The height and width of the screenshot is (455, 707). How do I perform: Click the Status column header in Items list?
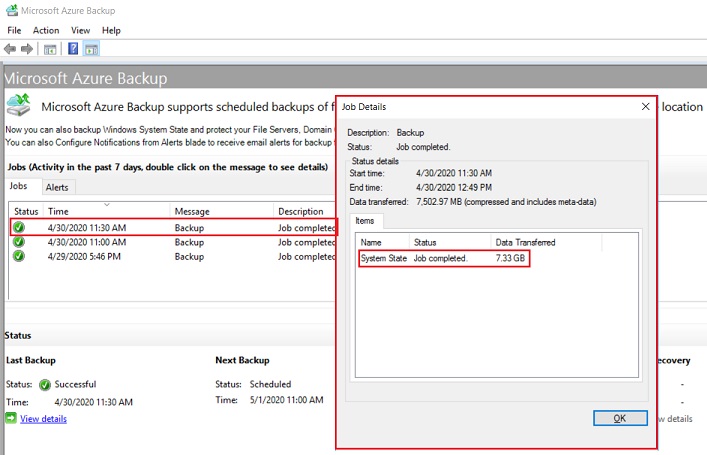[450, 242]
